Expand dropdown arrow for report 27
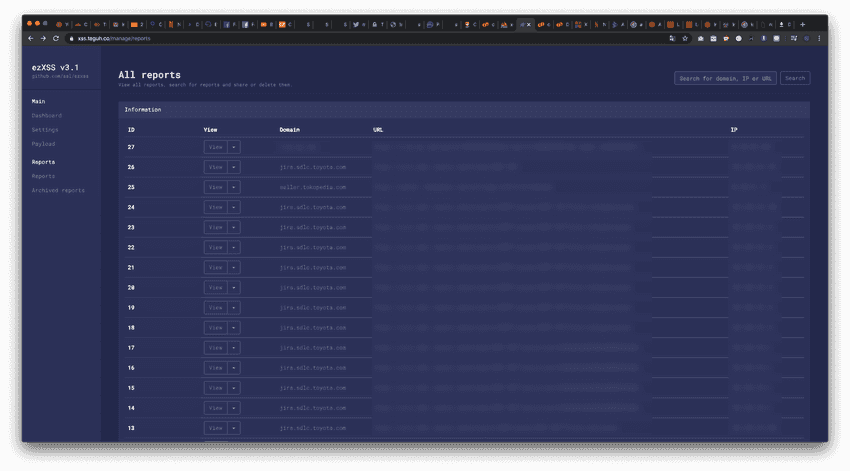This screenshot has width=850, height=471. coord(234,147)
